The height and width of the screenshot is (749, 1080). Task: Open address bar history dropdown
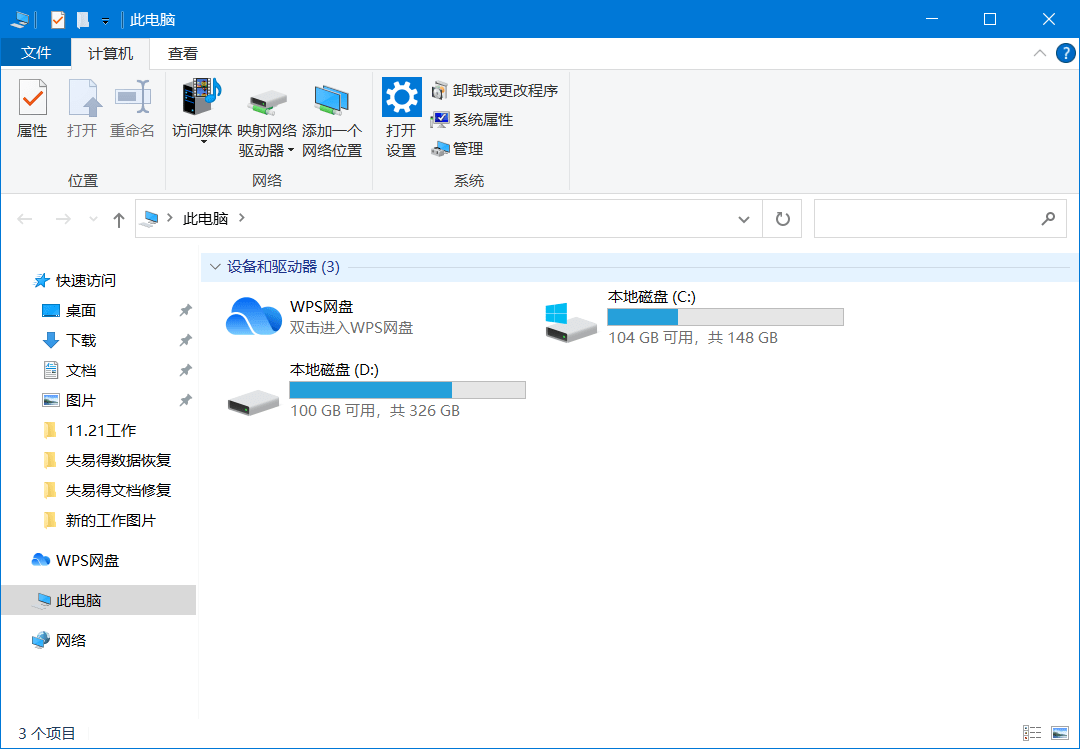click(744, 219)
